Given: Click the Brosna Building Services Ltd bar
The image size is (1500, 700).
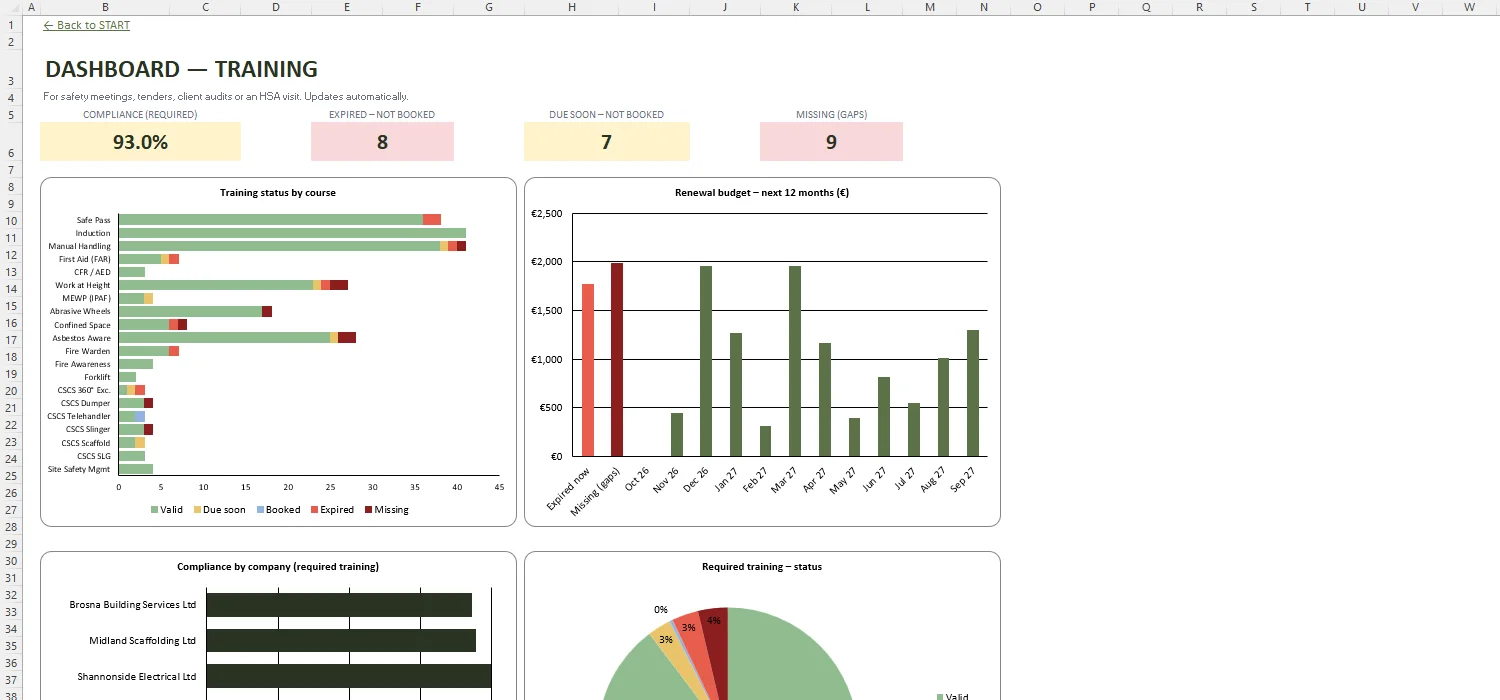Looking at the screenshot, I should 339,605.
